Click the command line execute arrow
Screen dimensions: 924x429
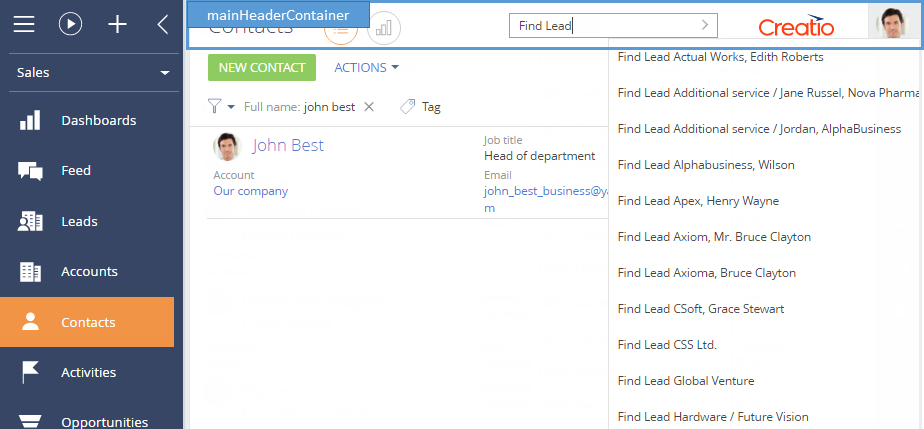pyautogui.click(x=705, y=25)
